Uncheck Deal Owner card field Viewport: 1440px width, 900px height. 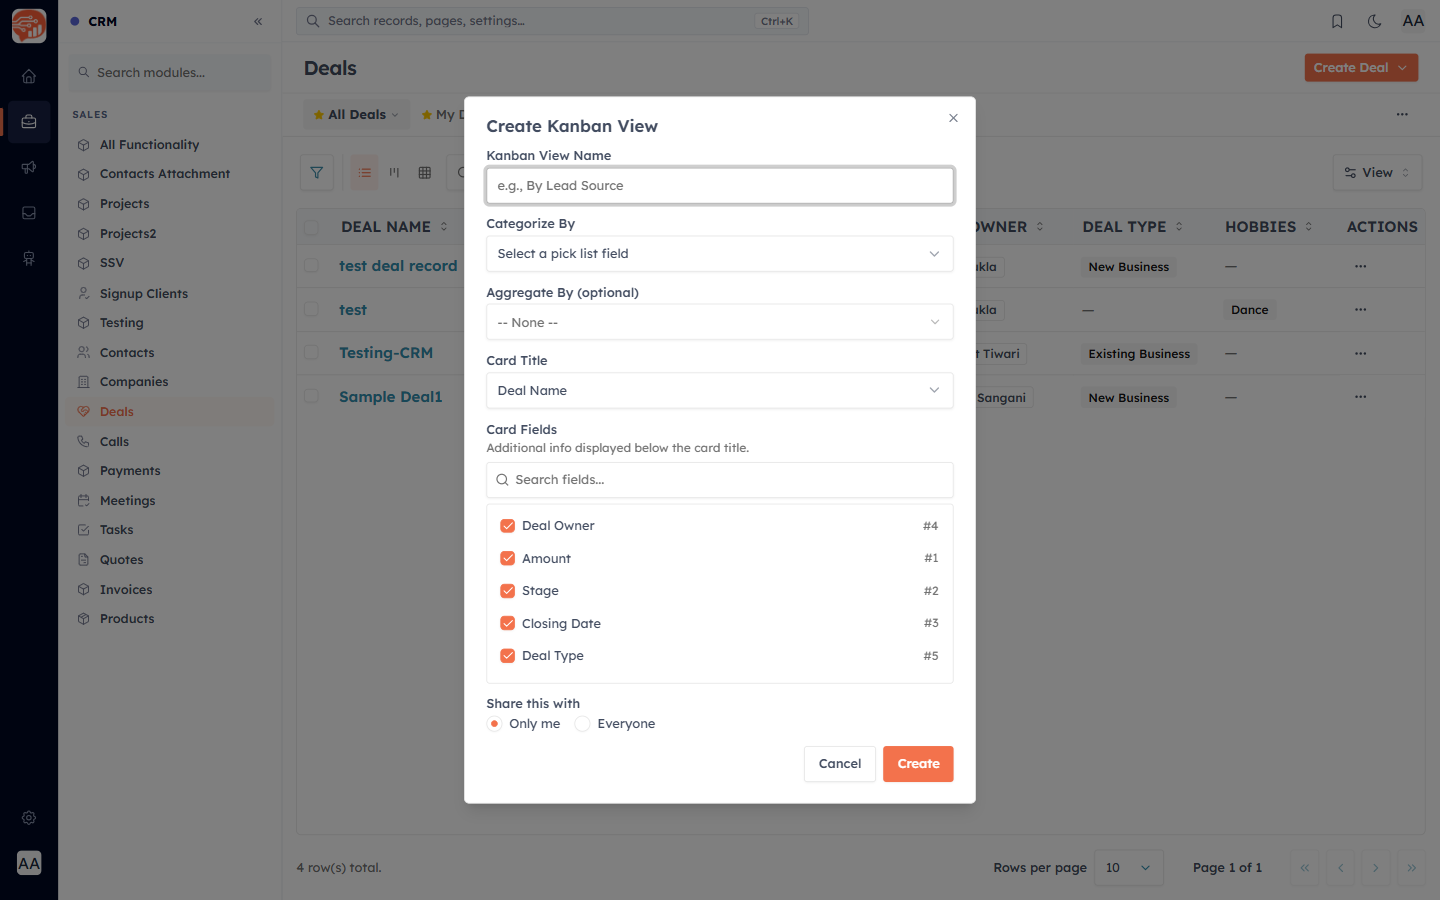[x=508, y=526]
